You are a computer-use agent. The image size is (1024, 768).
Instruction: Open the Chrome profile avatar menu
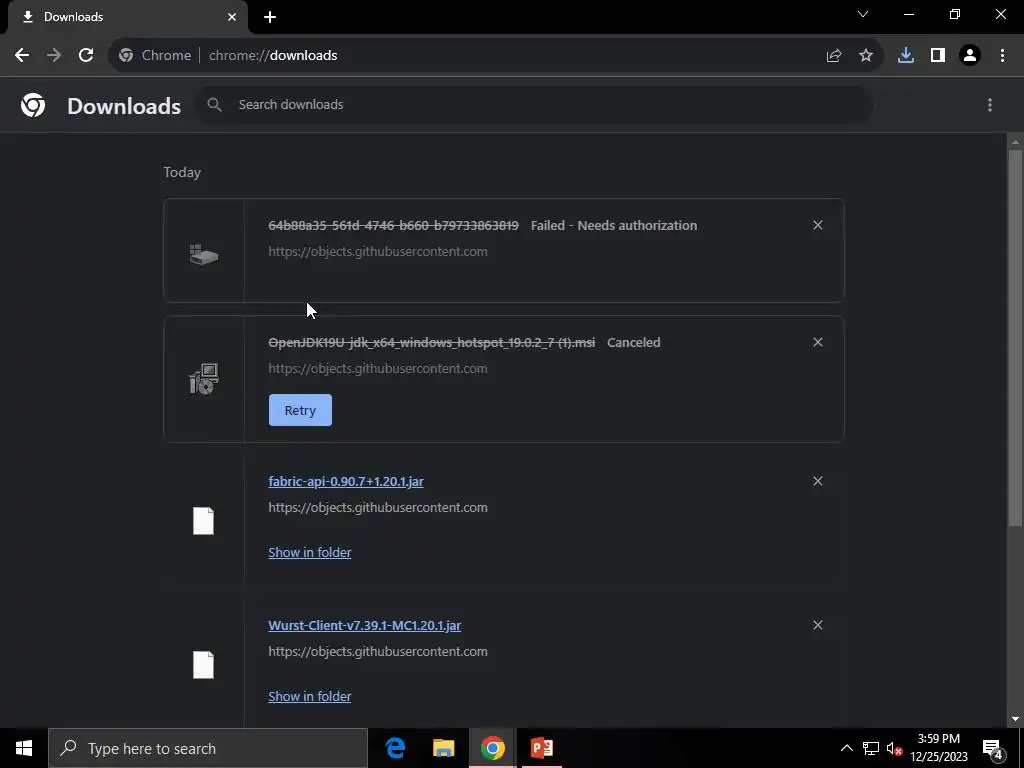(x=970, y=56)
